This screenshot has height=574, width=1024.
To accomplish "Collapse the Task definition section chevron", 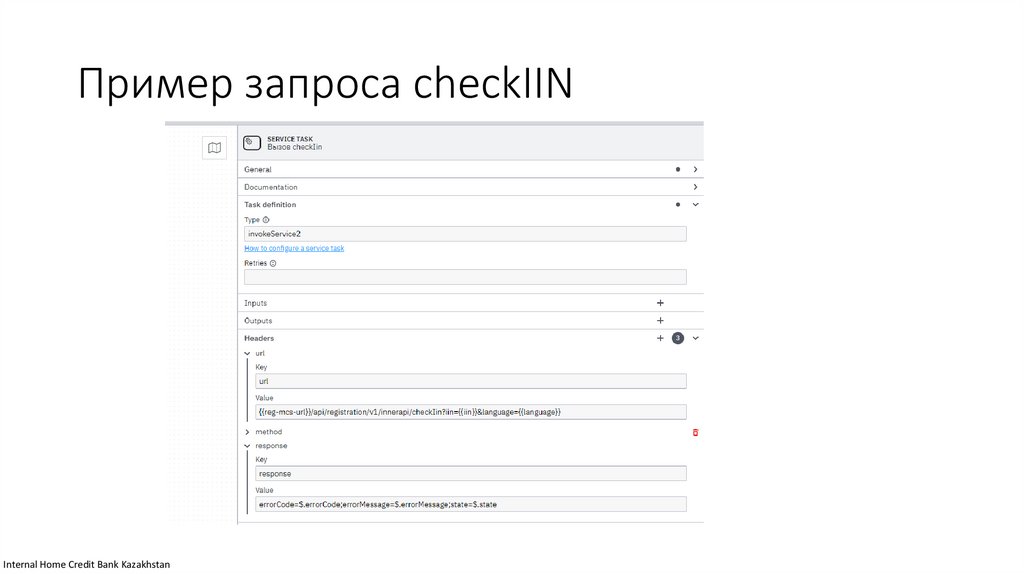I will tap(696, 204).
